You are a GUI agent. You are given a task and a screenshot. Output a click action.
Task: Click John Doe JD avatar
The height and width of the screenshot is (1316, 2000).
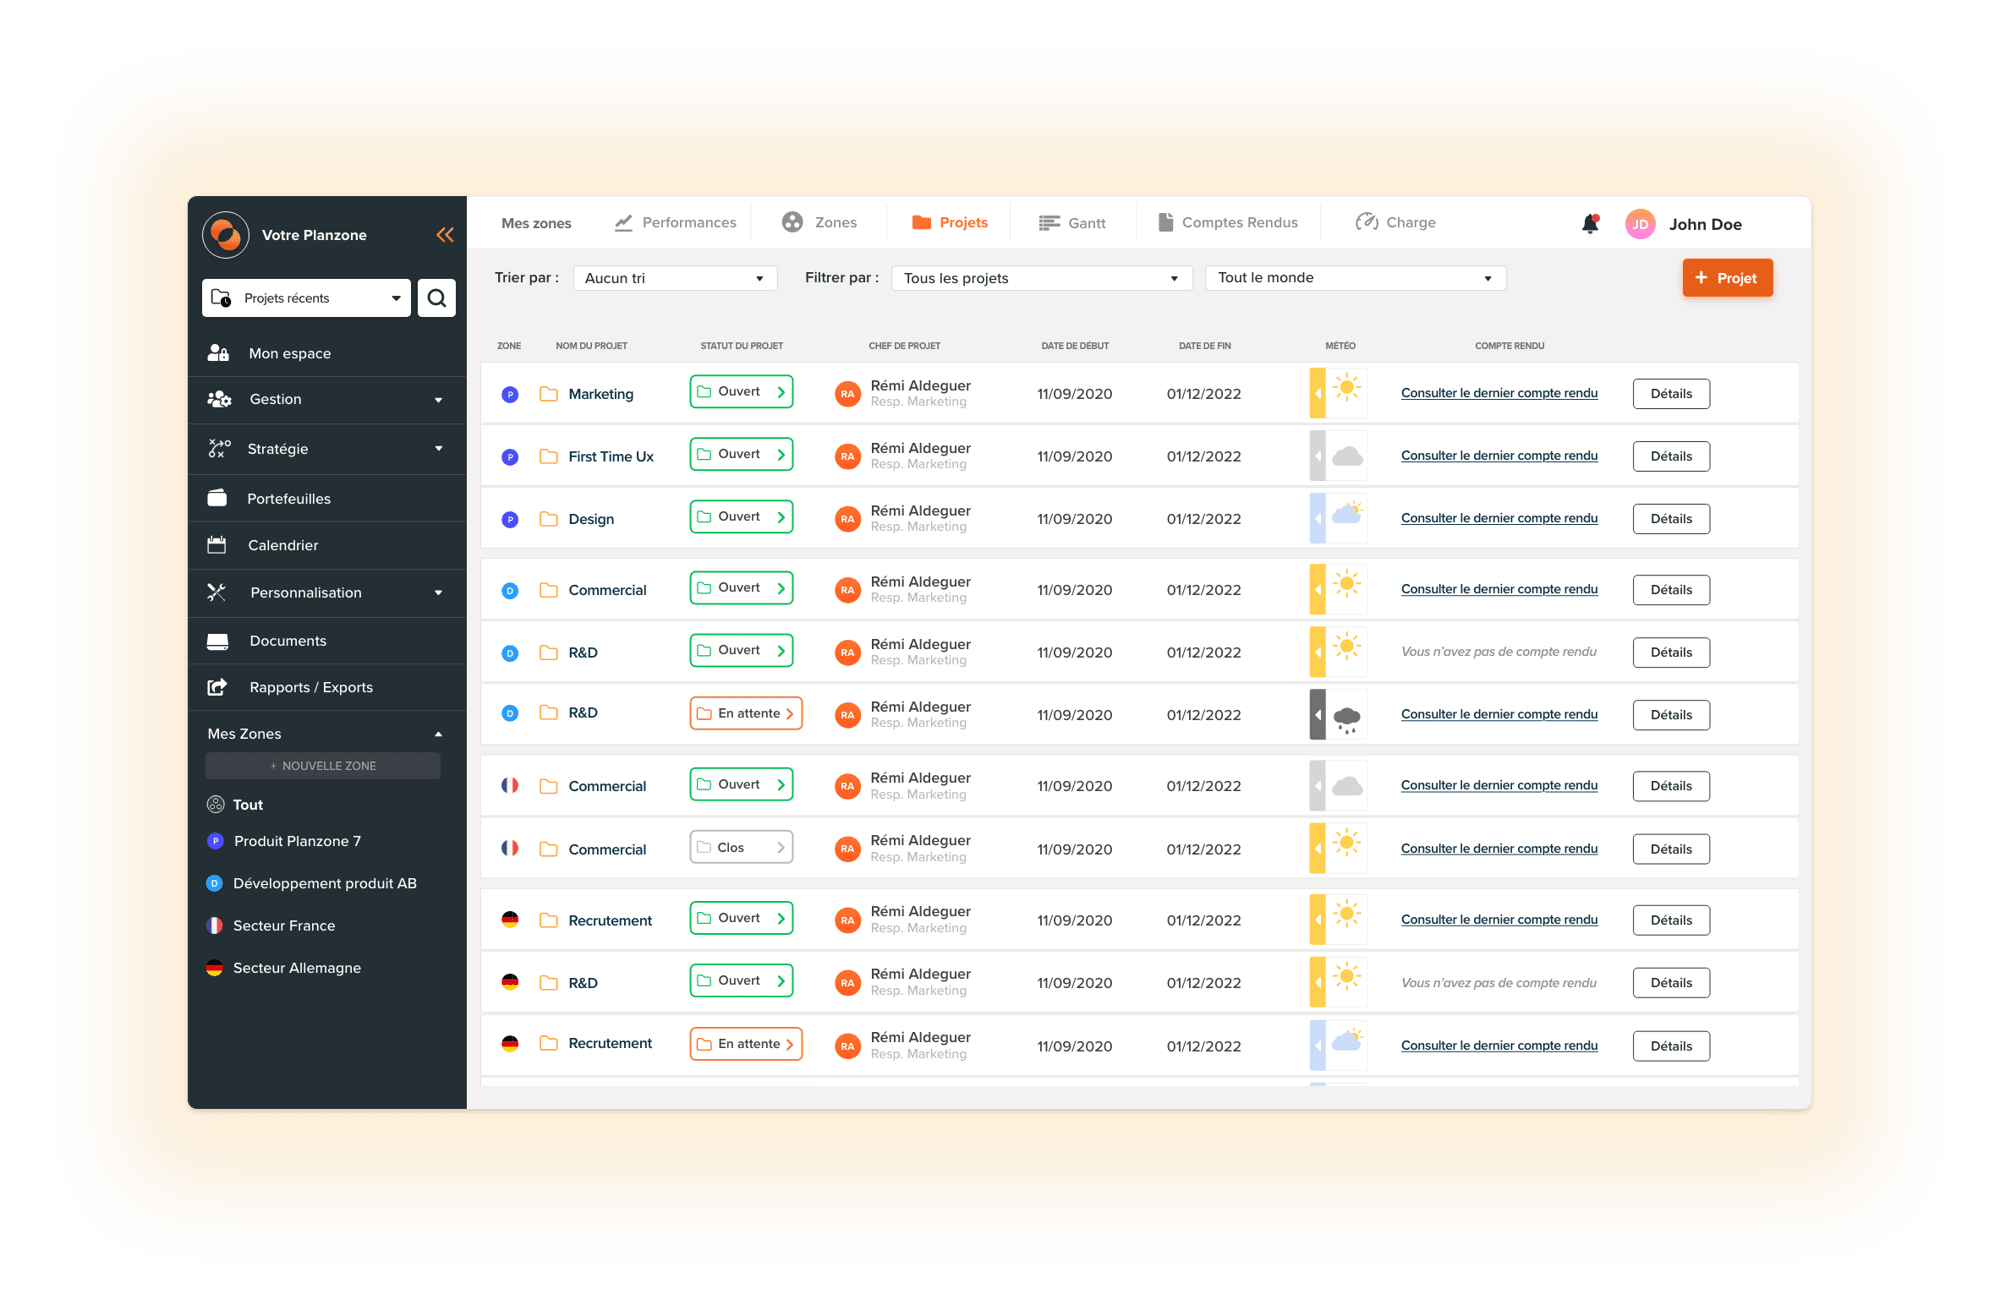click(x=1640, y=224)
